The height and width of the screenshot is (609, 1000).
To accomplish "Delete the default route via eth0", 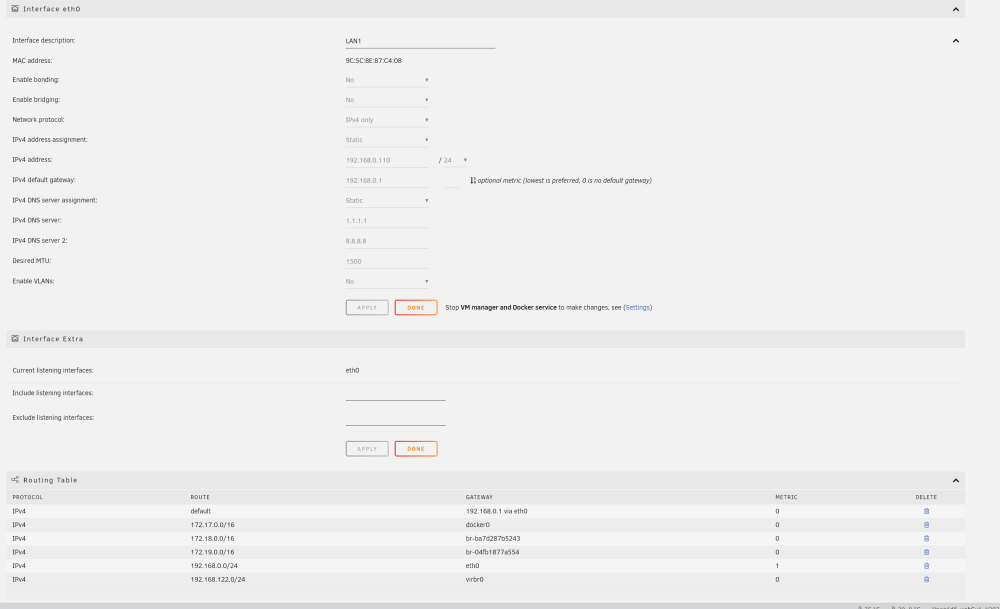I will [926, 511].
